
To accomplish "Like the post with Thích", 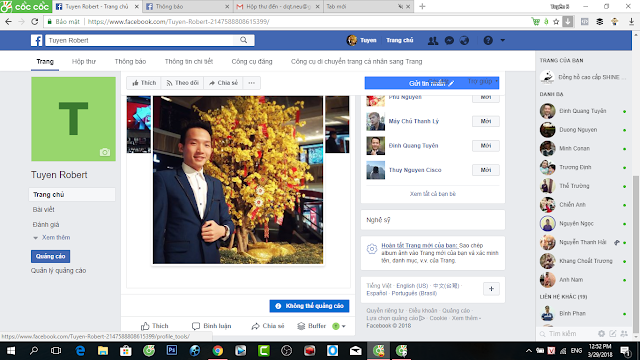I will pos(154,326).
